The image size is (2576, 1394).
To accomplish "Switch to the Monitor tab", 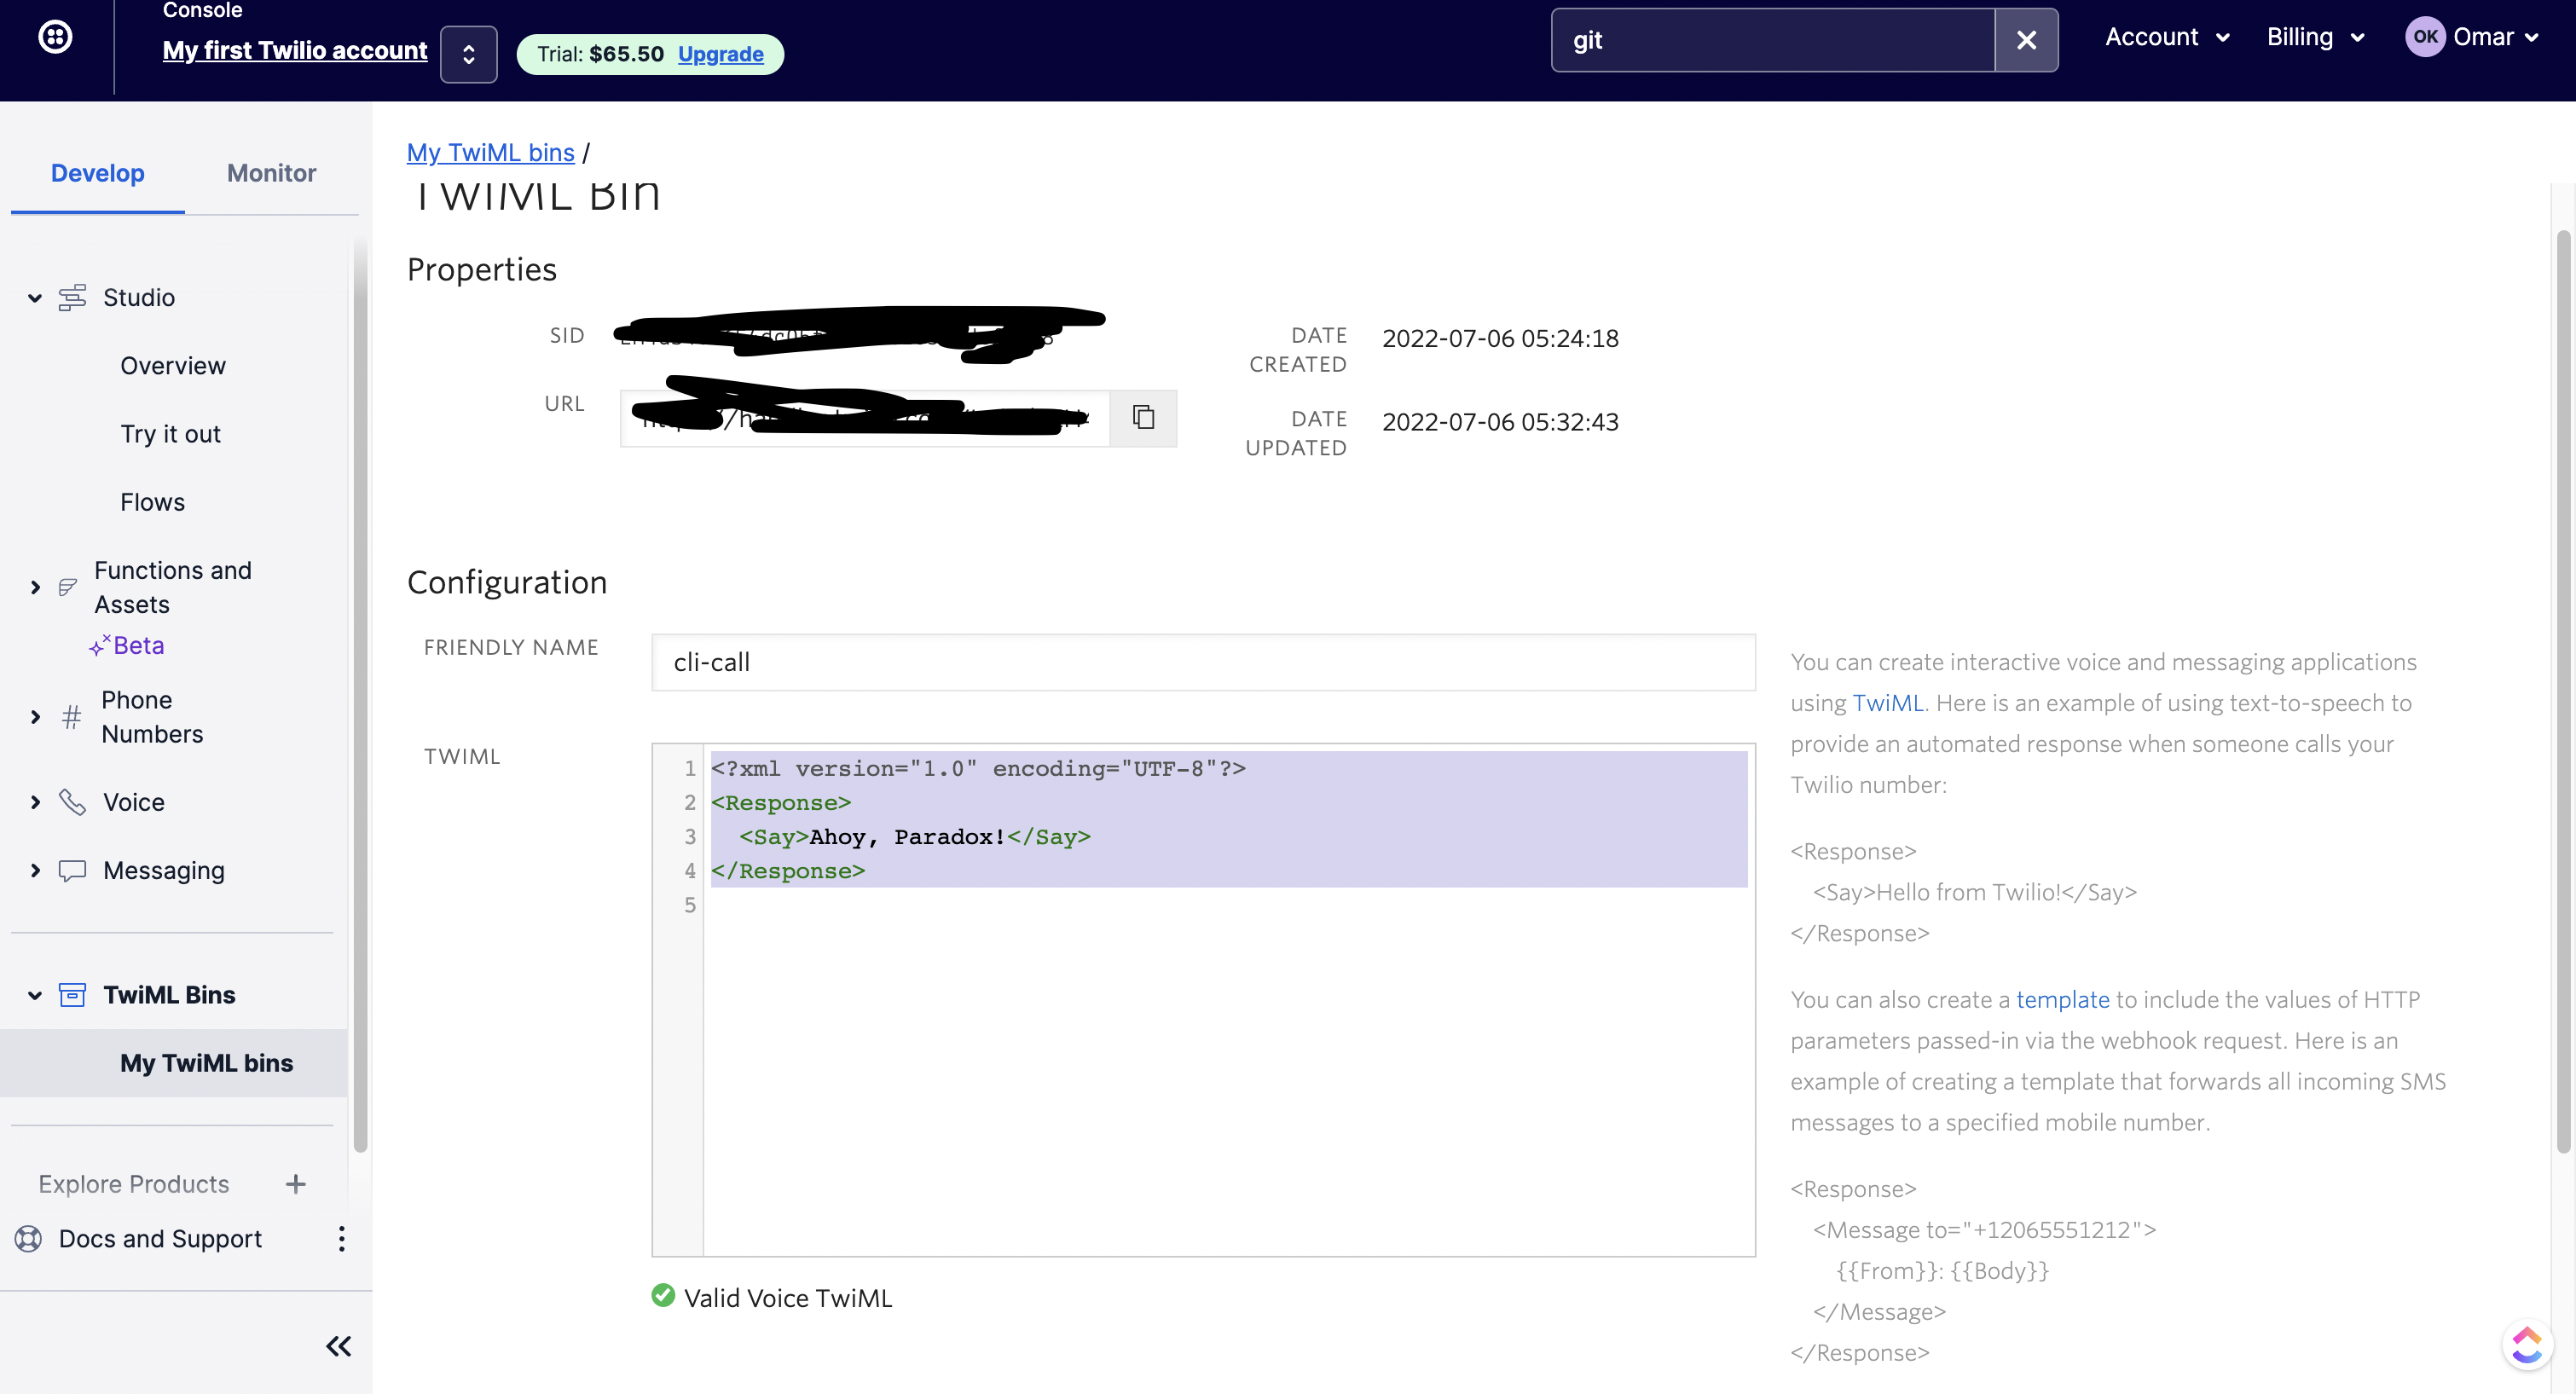I will coord(271,173).
